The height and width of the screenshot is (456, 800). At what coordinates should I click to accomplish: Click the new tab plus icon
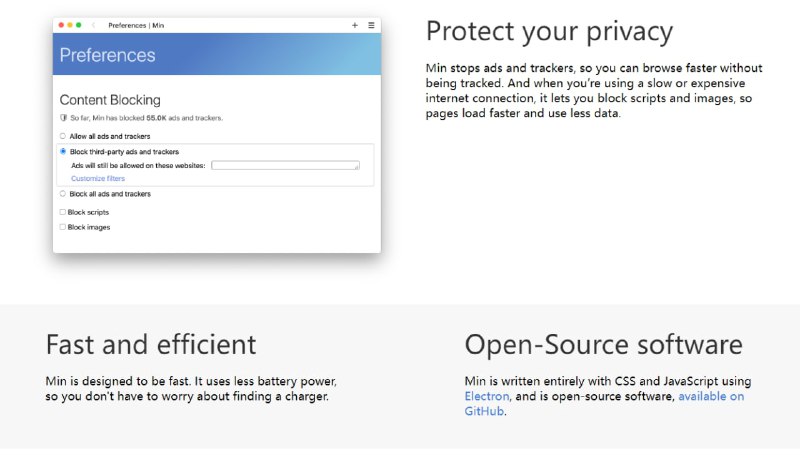coord(355,25)
